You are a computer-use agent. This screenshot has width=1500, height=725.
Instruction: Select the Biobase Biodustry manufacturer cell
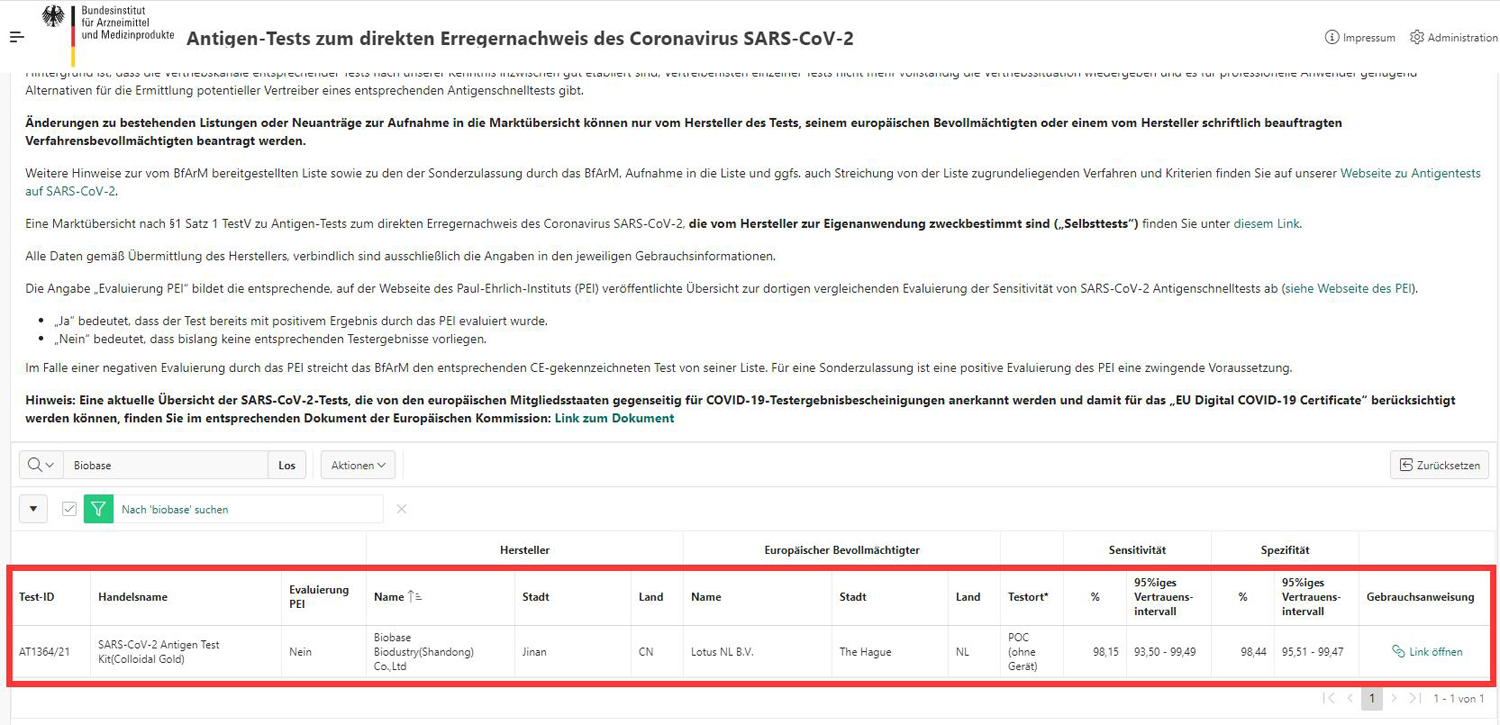coord(440,652)
